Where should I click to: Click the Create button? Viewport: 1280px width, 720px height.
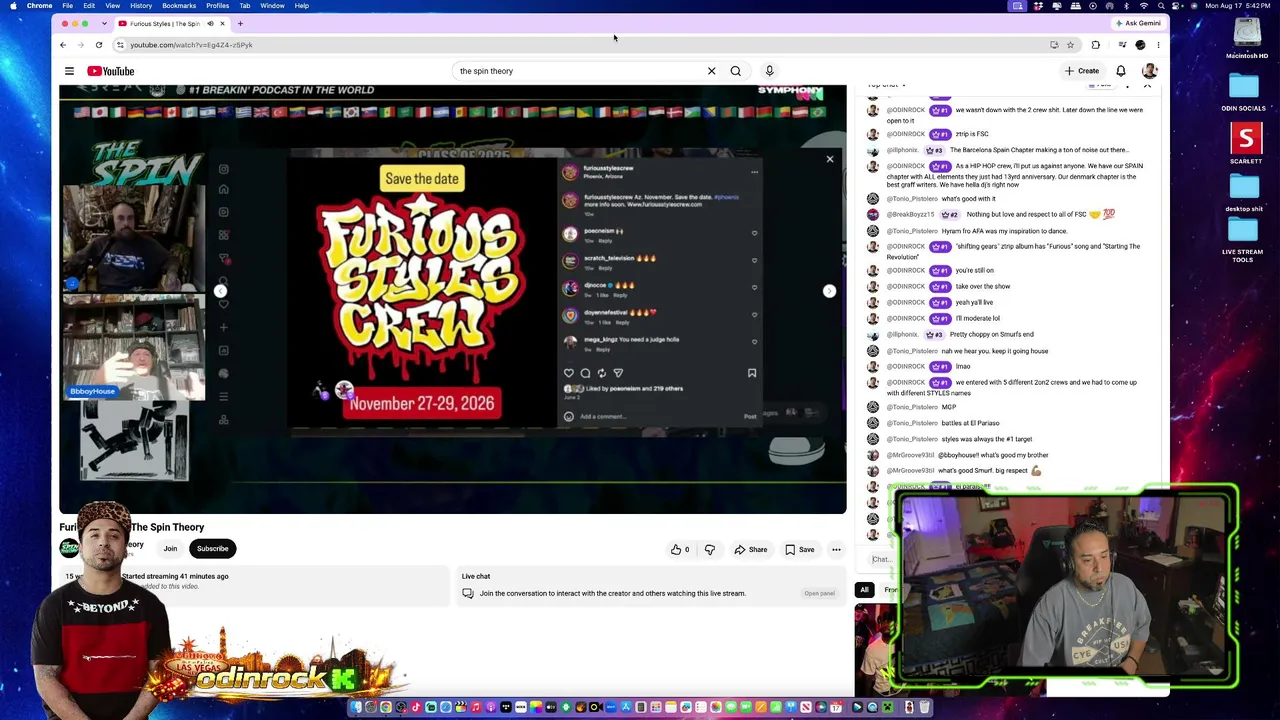point(1082,71)
